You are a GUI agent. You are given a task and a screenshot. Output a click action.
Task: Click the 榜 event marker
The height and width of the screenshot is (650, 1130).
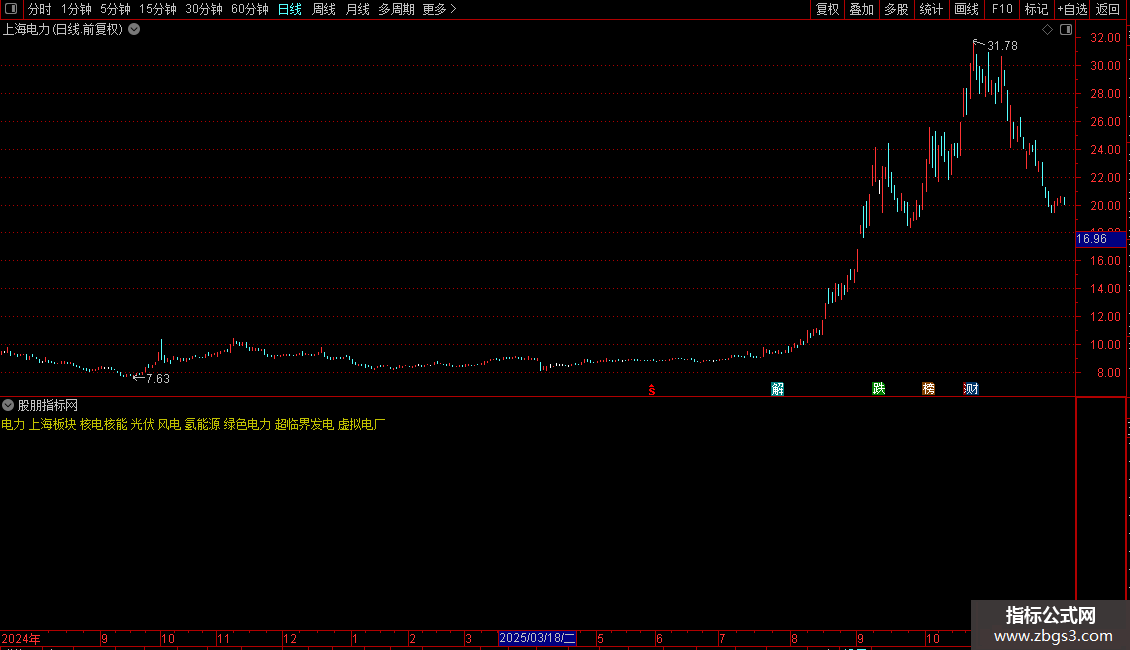(928, 389)
